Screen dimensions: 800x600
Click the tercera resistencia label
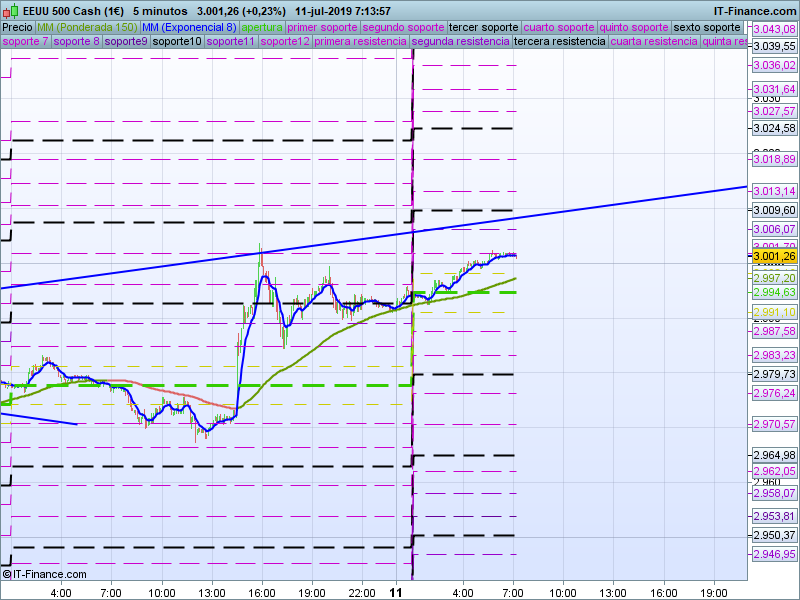(x=559, y=42)
